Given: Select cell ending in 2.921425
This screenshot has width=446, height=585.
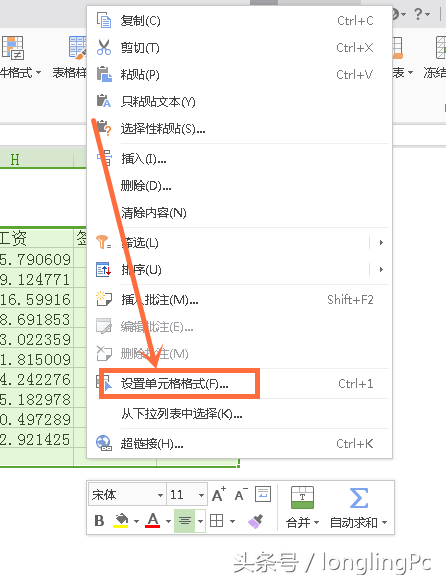Looking at the screenshot, I should 37,439.
